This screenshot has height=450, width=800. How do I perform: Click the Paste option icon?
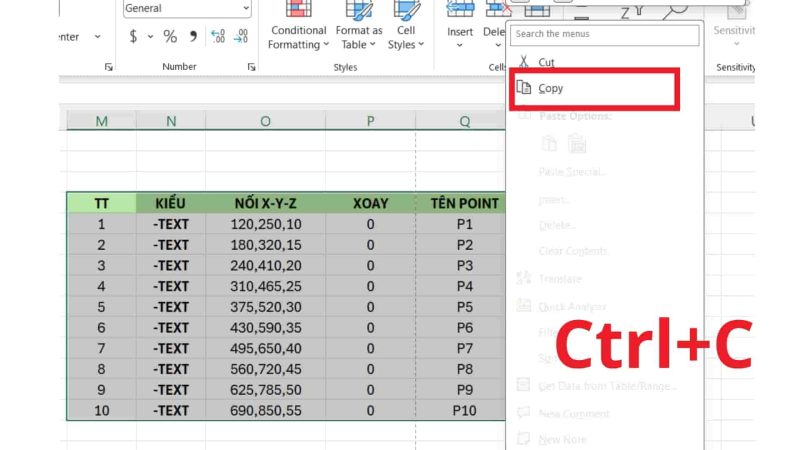tap(549, 144)
